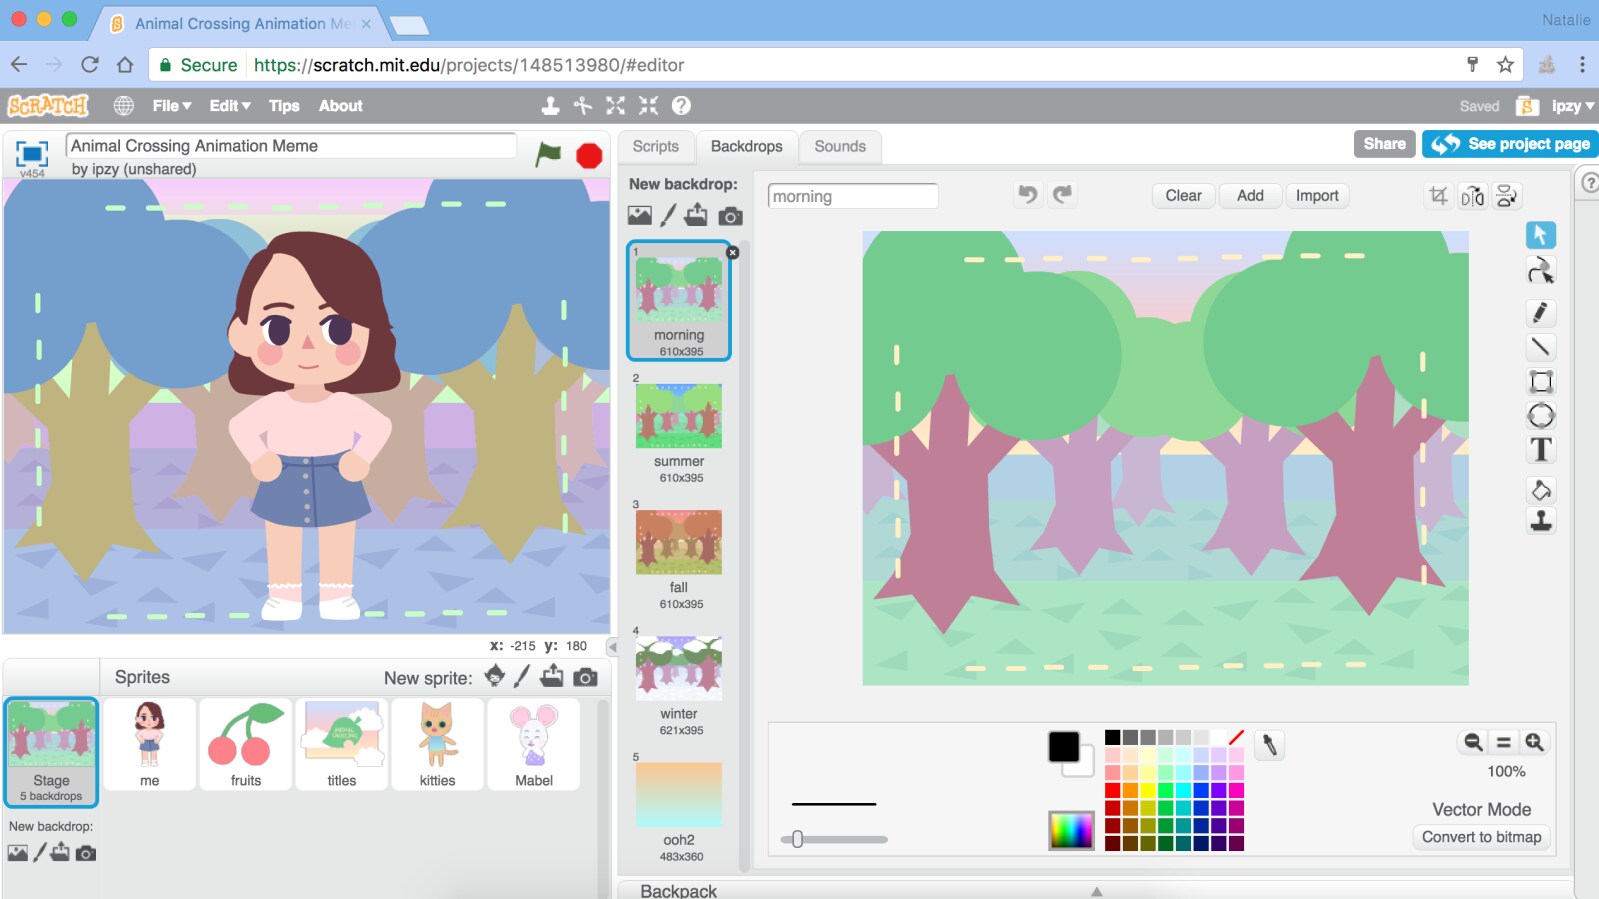This screenshot has width=1599, height=899.
Task: Select the Duplicate stamp tool in paint tools
Action: (x=1541, y=521)
